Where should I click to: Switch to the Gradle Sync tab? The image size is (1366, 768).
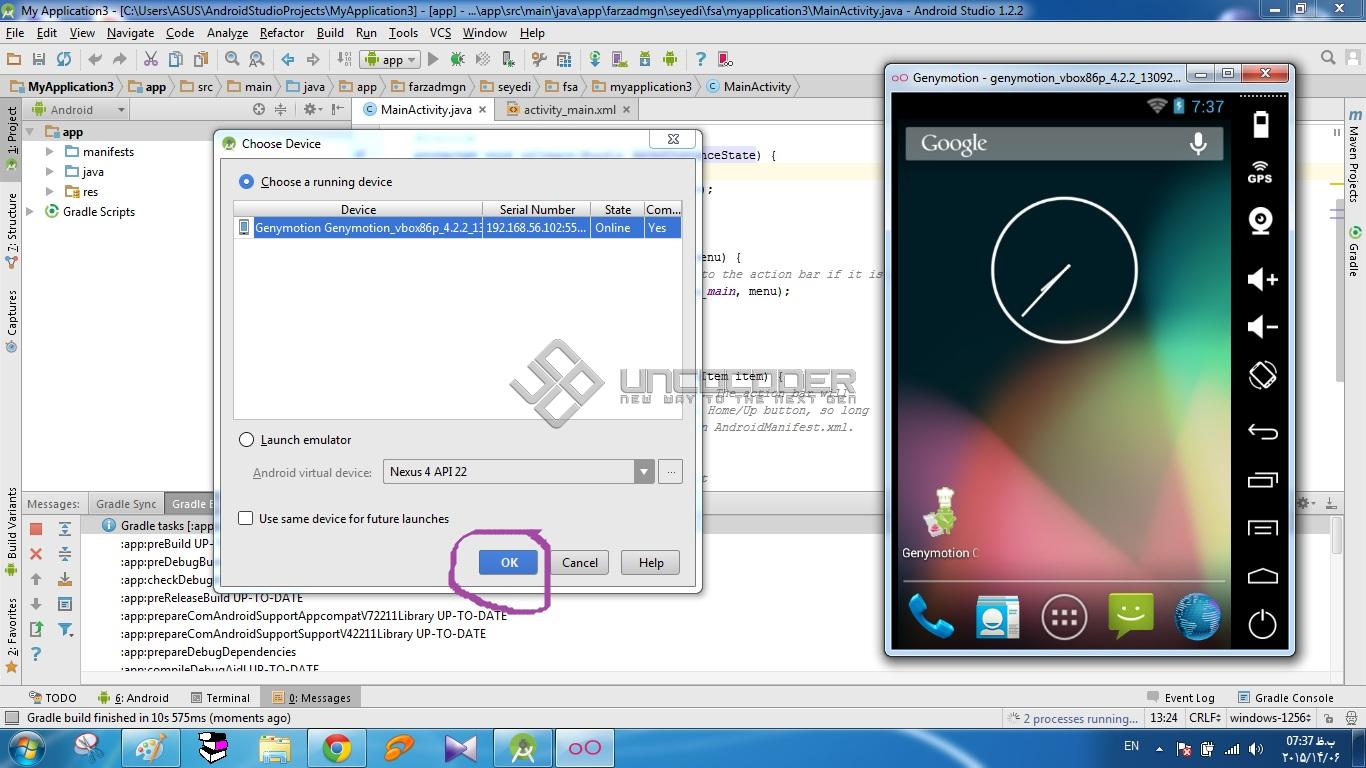pyautogui.click(x=126, y=504)
